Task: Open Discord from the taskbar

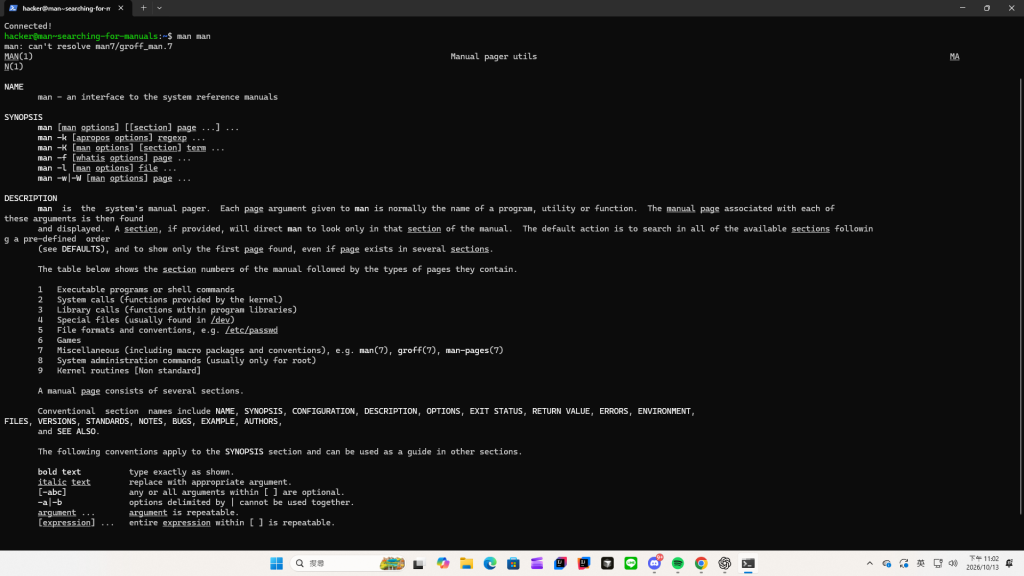Action: [x=654, y=564]
